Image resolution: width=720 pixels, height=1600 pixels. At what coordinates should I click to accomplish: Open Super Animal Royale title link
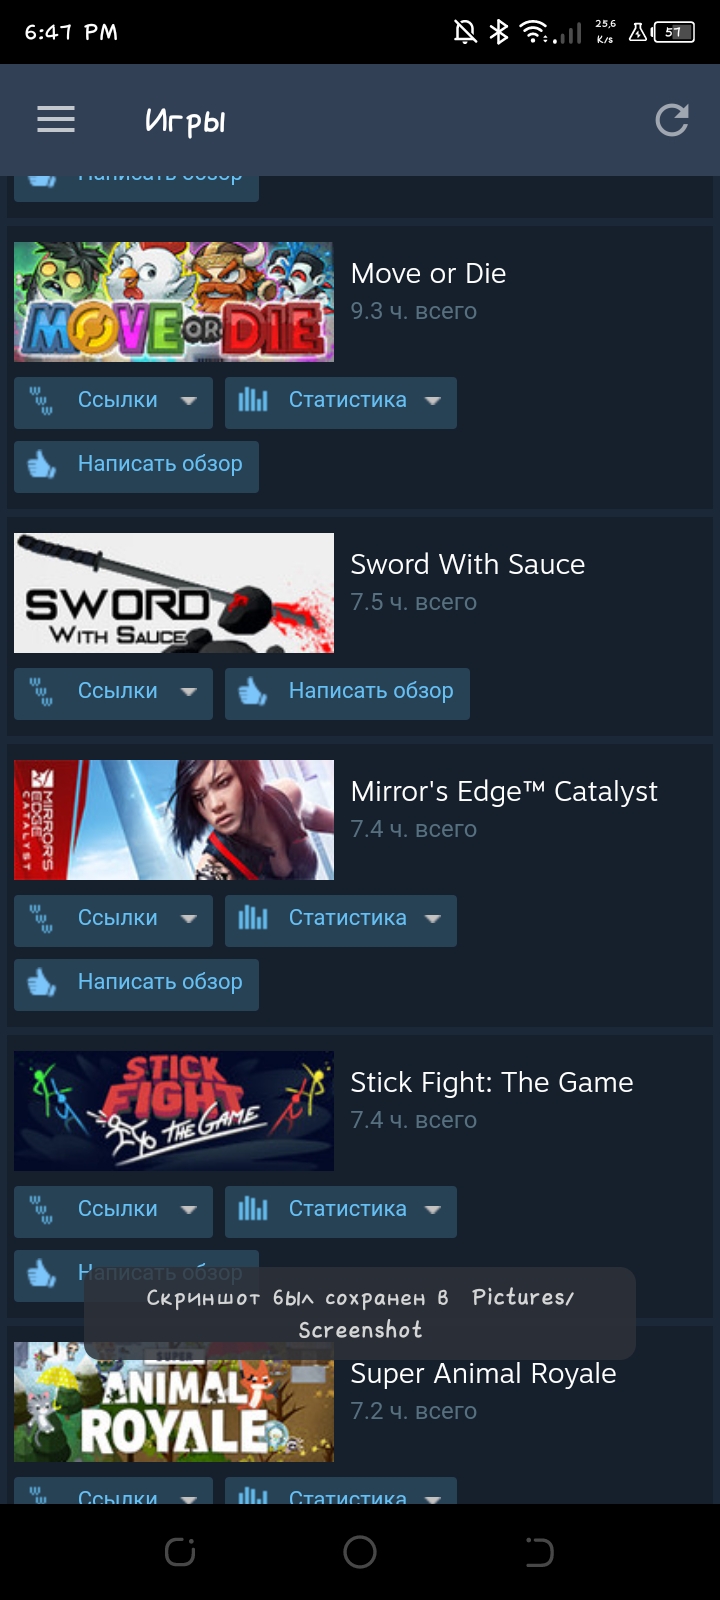(483, 1374)
